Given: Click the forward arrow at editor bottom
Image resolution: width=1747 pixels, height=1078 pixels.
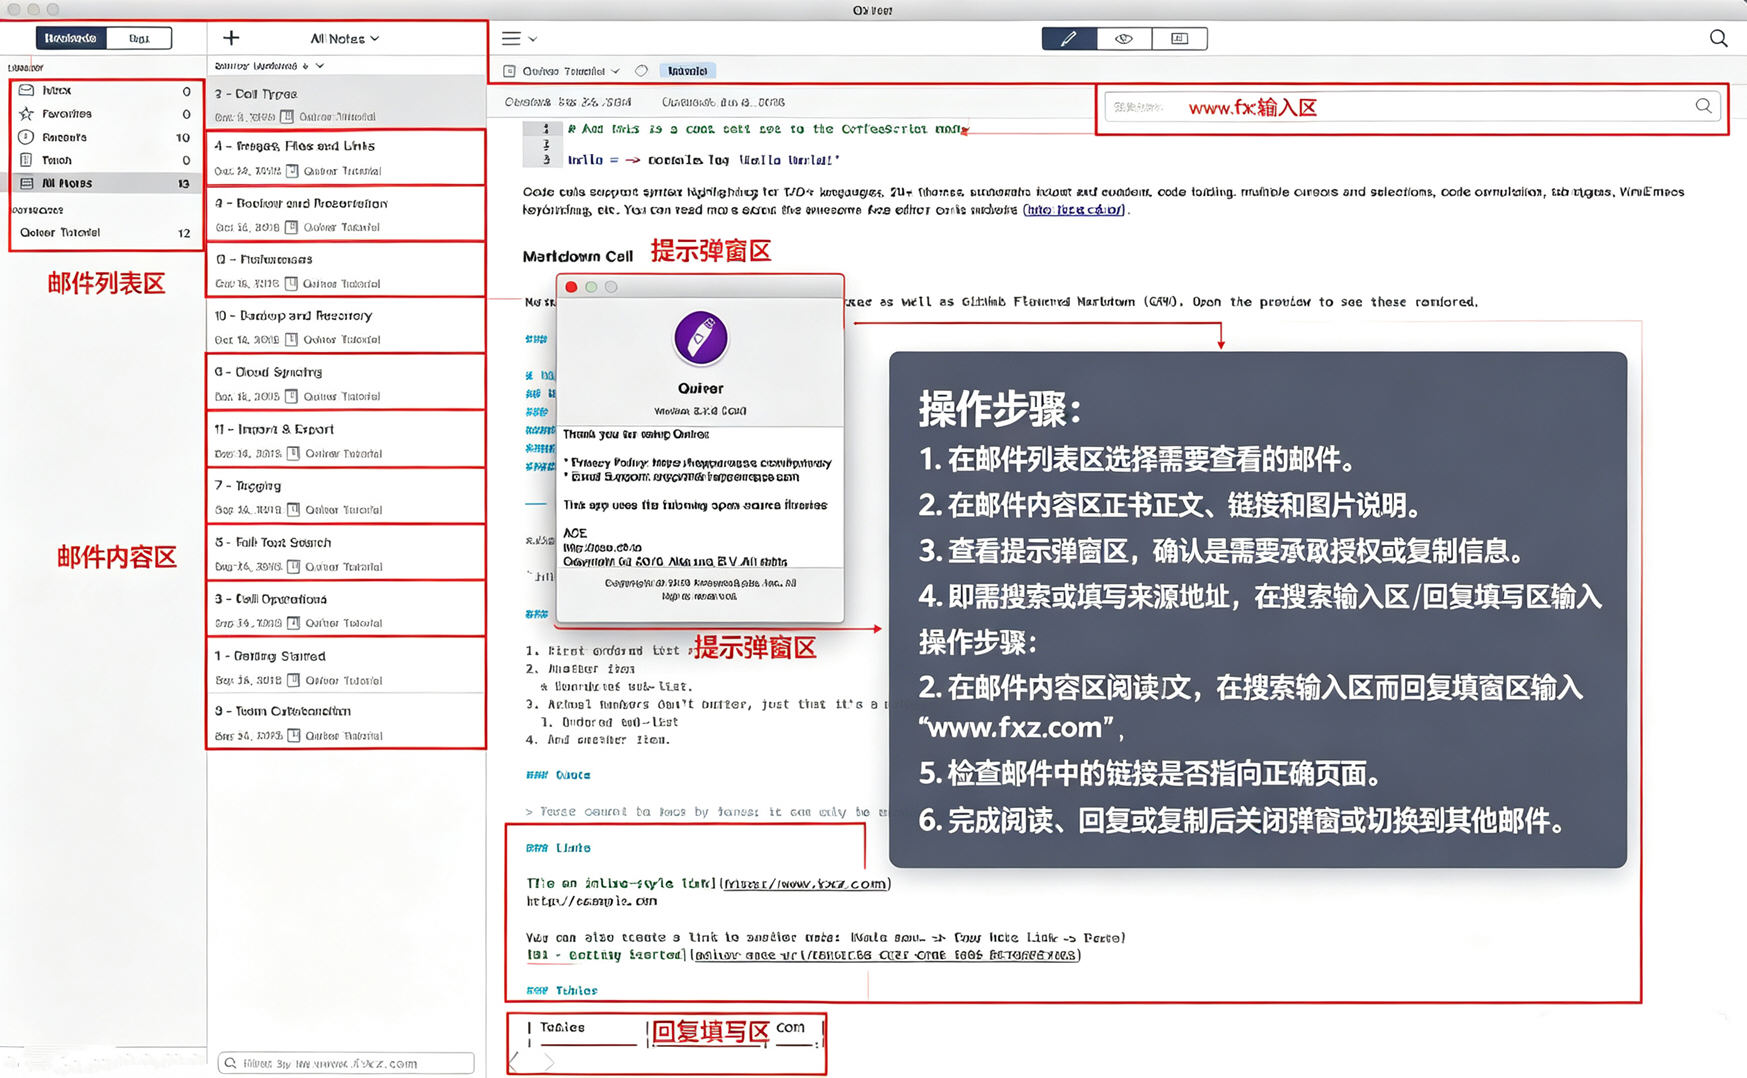Looking at the screenshot, I should tap(547, 1061).
